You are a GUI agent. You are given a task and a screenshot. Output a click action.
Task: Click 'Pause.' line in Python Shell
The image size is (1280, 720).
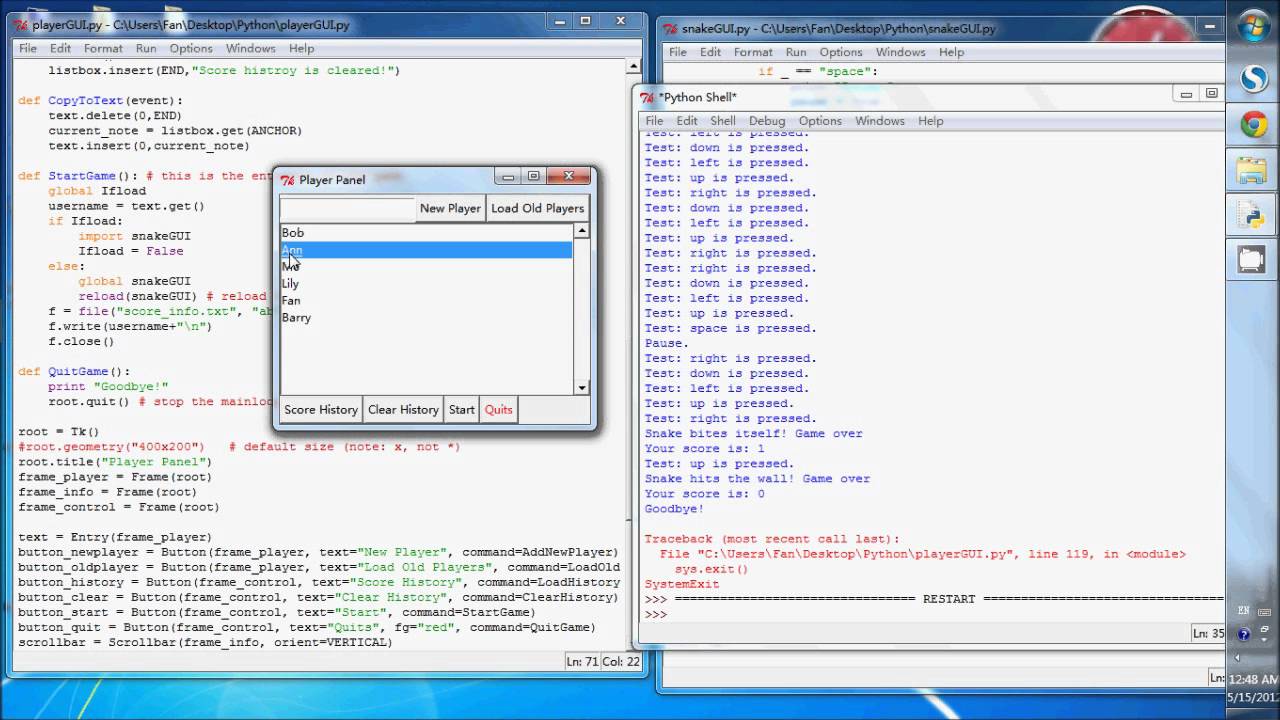click(667, 343)
